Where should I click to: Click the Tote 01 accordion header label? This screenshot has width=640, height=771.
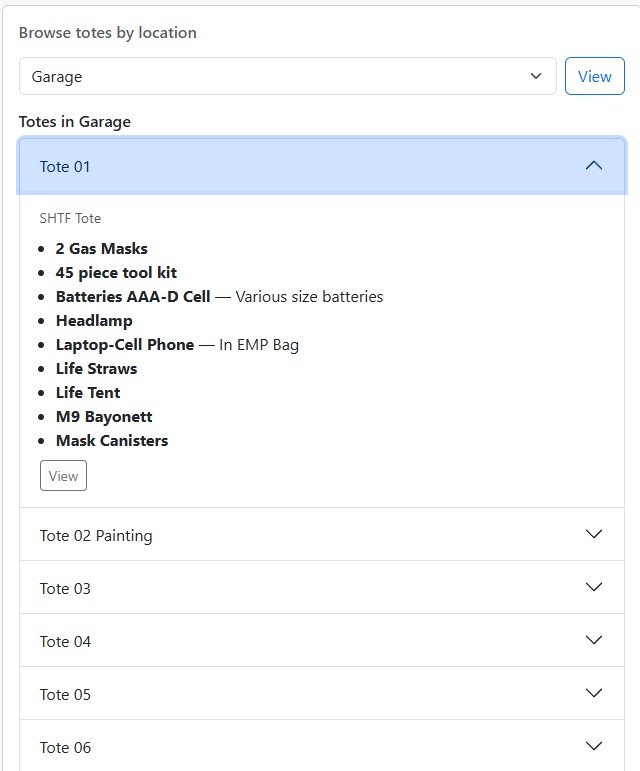pos(65,167)
